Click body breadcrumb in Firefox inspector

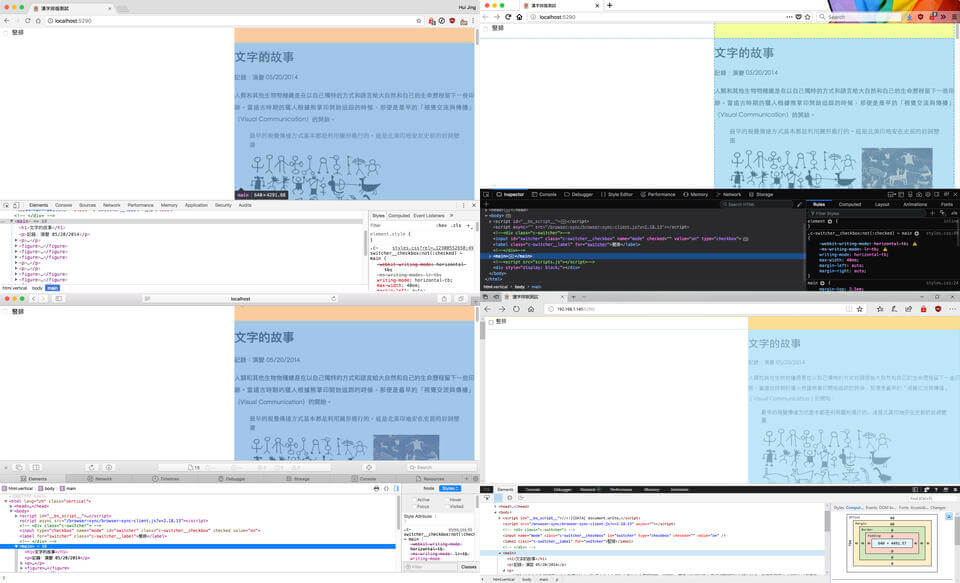pos(520,287)
